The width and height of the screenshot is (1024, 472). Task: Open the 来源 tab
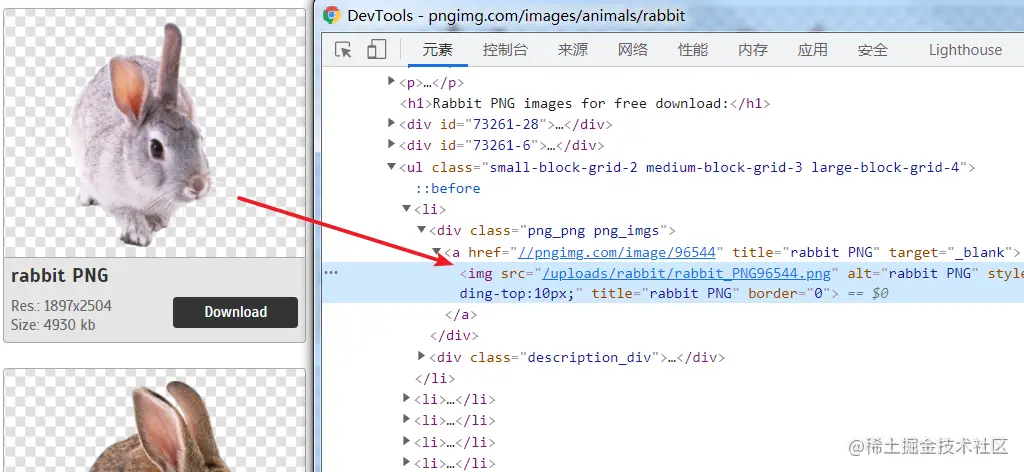tap(573, 50)
